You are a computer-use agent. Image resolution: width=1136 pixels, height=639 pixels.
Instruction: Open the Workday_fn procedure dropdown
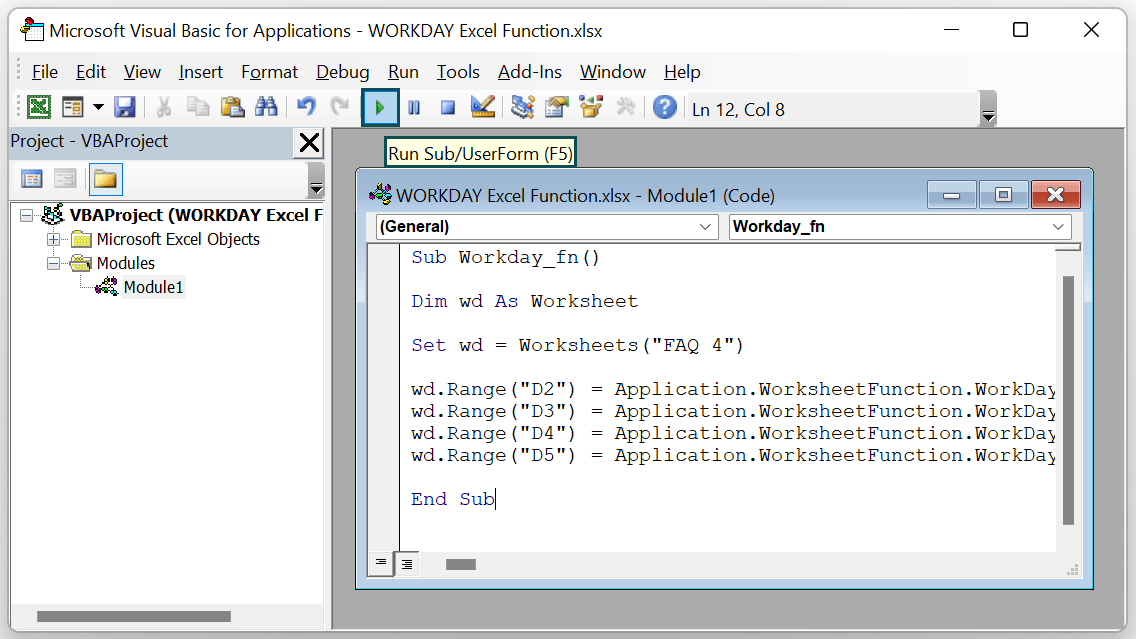[x=1057, y=227]
